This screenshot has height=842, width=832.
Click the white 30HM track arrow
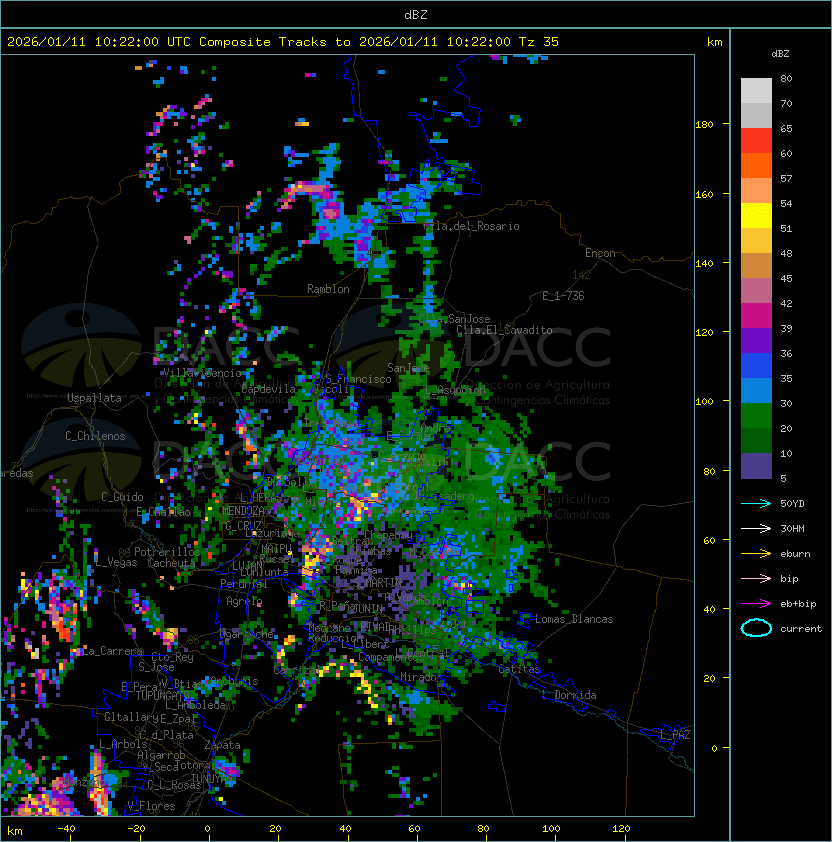[756, 528]
